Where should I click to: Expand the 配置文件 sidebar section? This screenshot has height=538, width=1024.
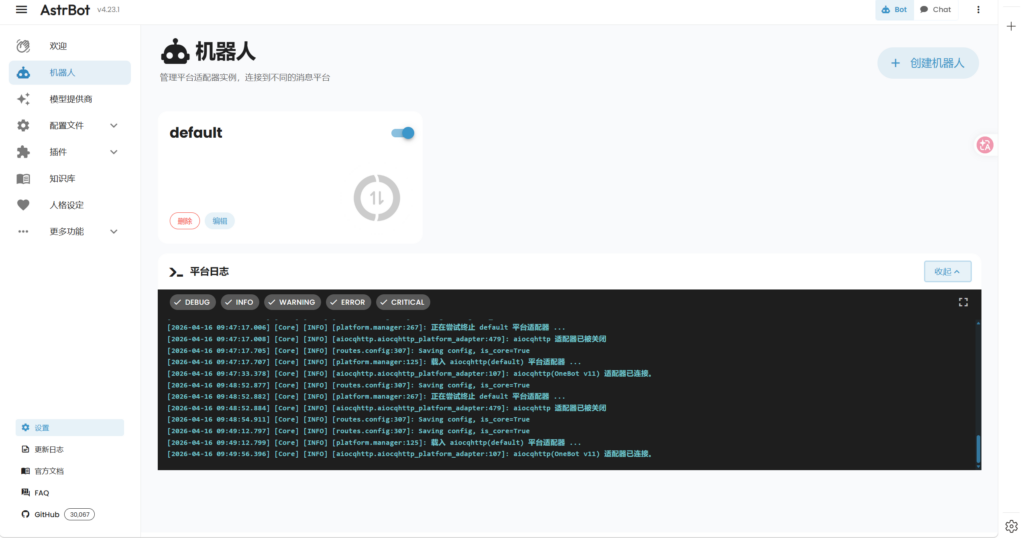113,126
